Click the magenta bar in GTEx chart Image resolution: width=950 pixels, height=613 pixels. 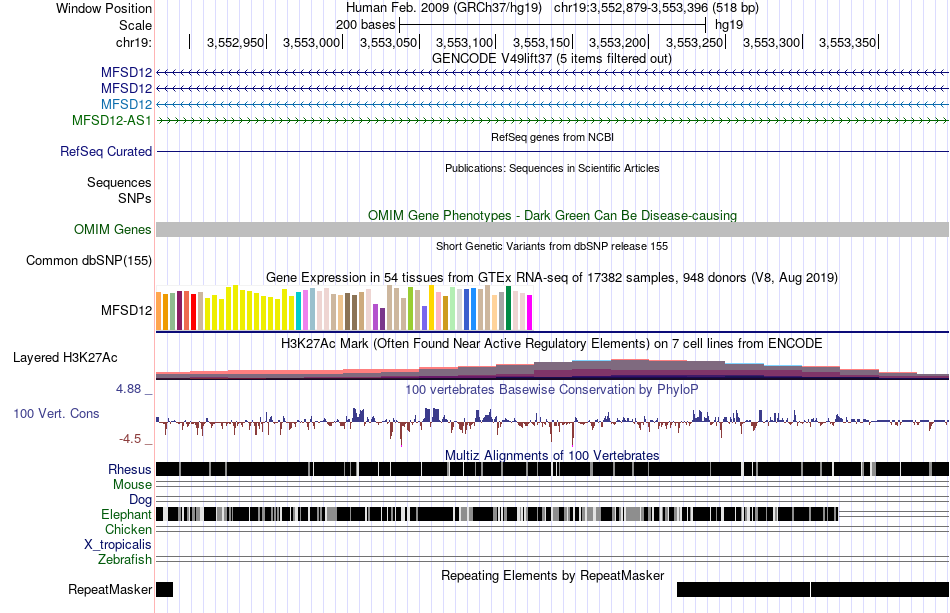tap(529, 313)
